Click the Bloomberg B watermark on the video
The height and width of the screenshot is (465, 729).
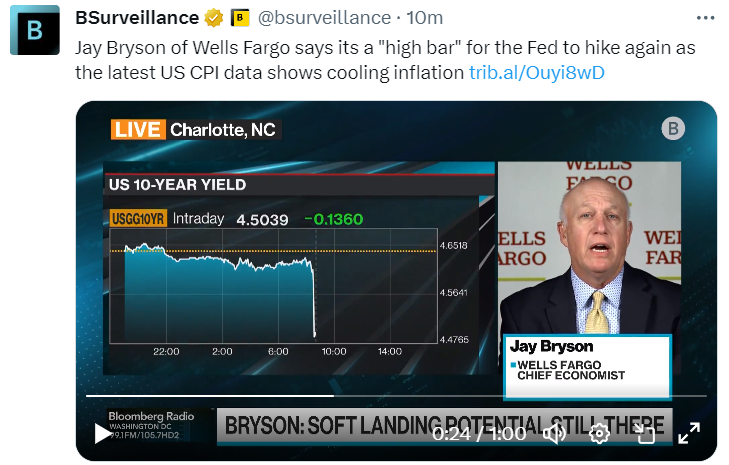[x=673, y=128]
